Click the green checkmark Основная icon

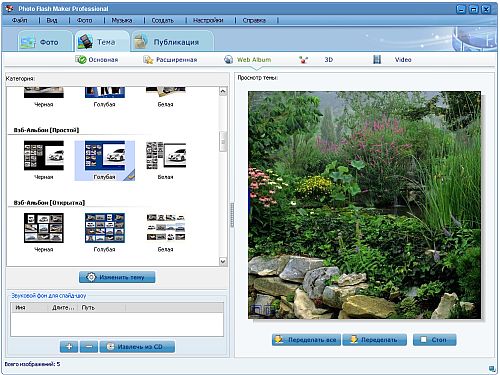point(80,60)
